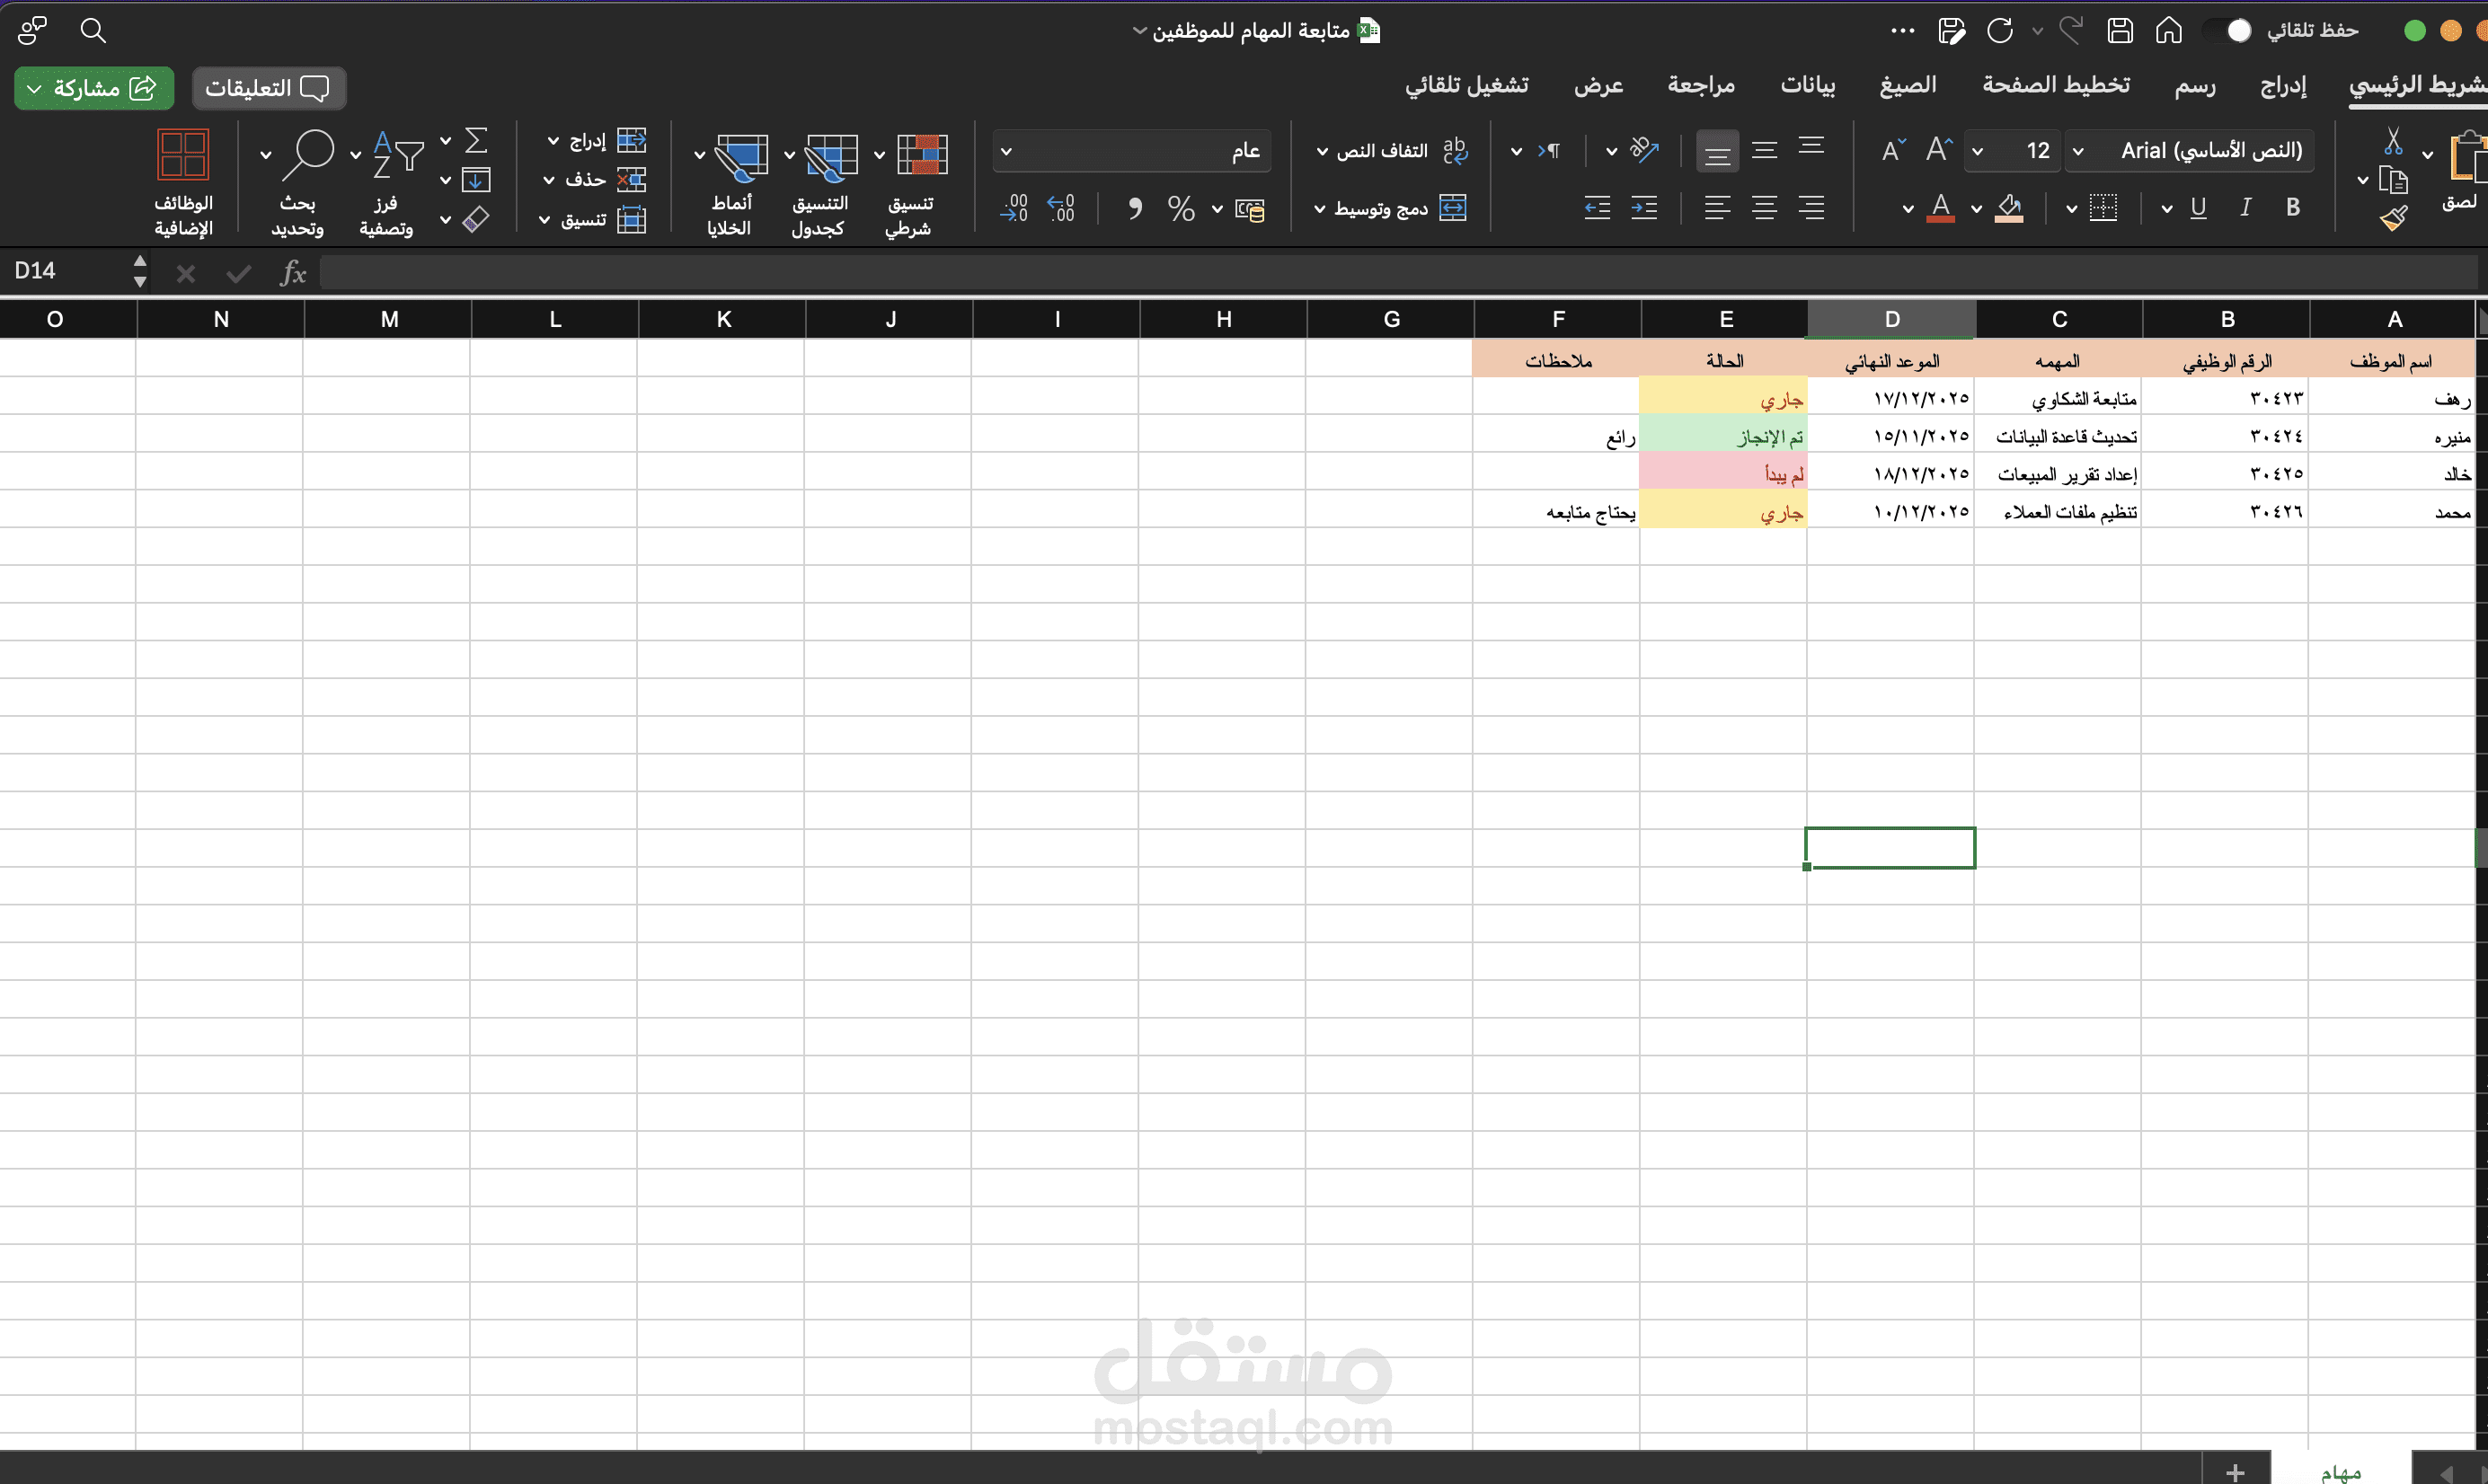Apply the red font color swatch
This screenshot has width=2488, height=1484.
pyautogui.click(x=1941, y=208)
